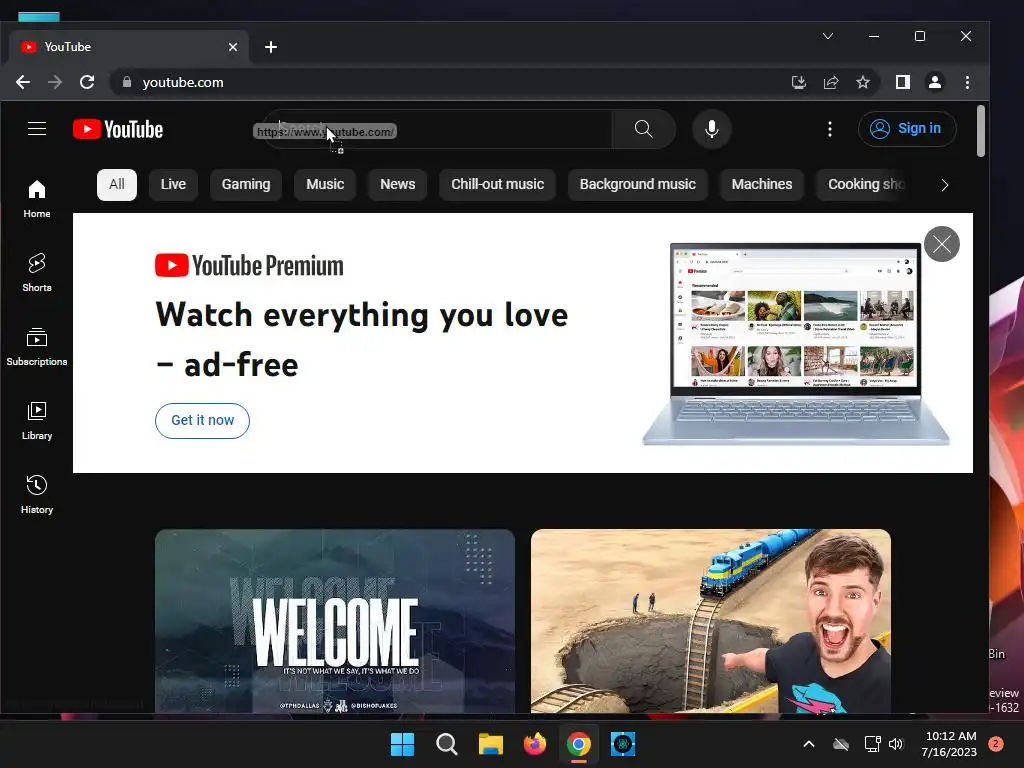The image size is (1024, 768).
Task: Open the atom-icon app in taskbar
Action: pos(623,744)
